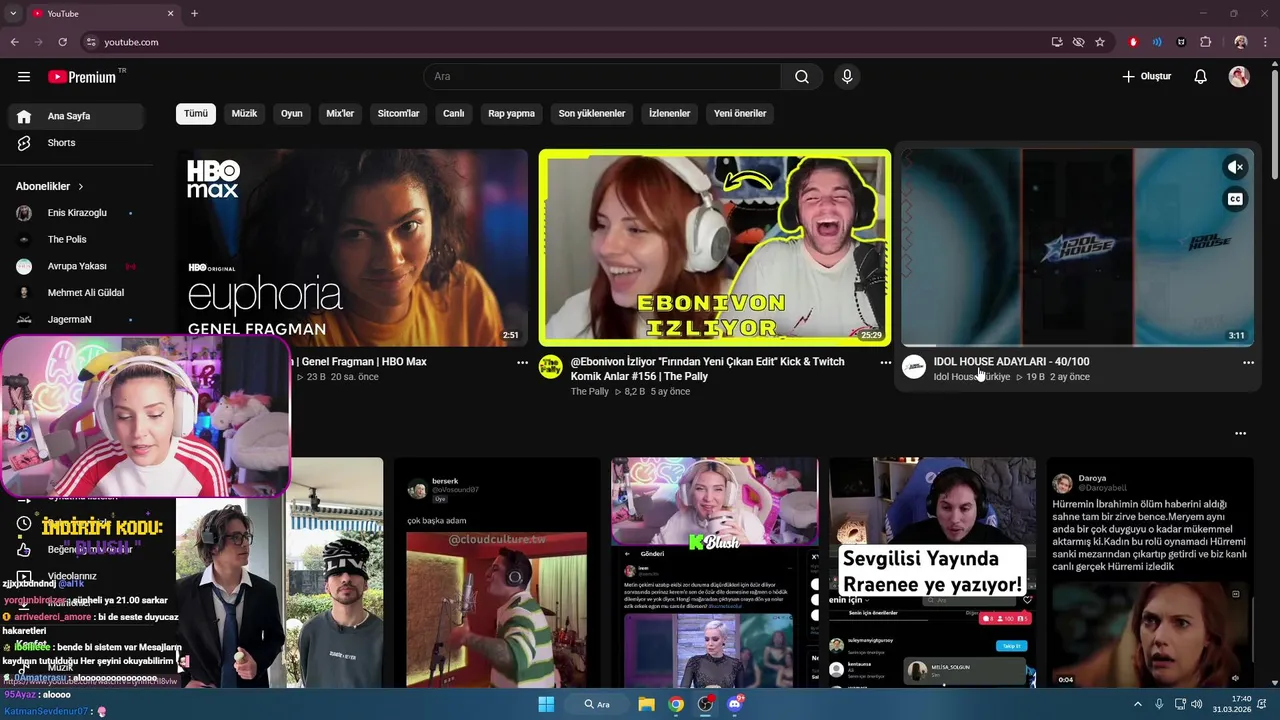The image size is (1280, 720).
Task: Open the Blush Gönderi short
Action: point(714,572)
